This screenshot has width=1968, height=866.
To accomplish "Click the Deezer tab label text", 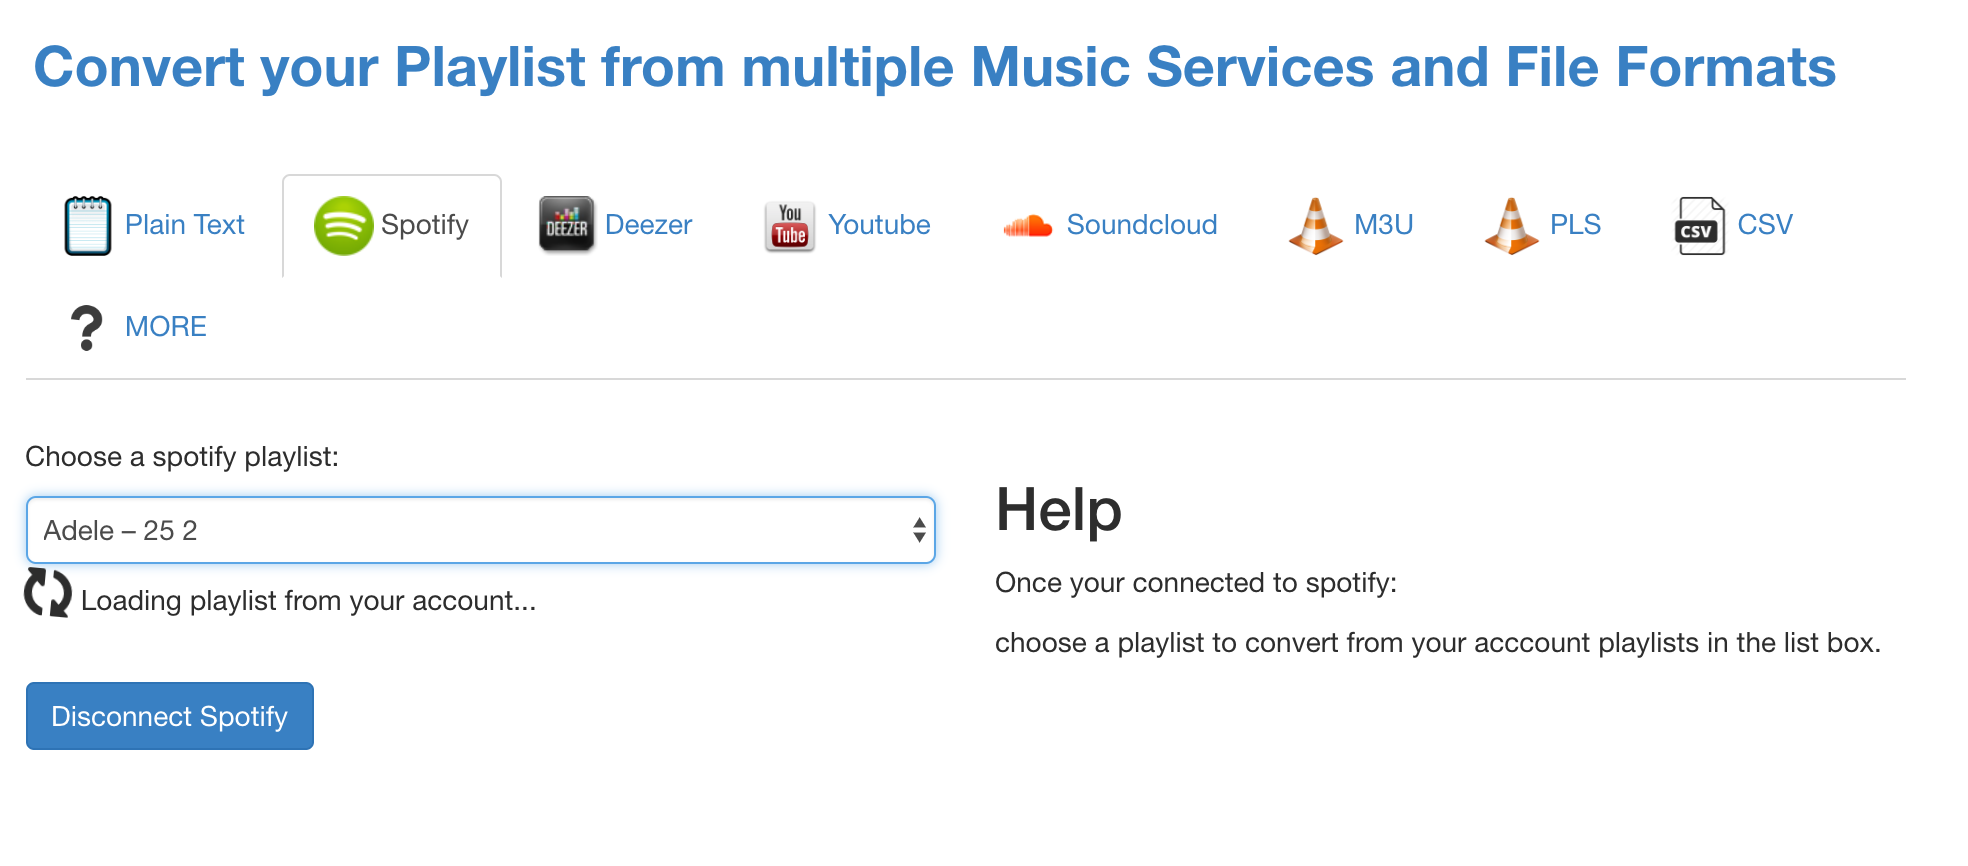I will click(x=648, y=225).
